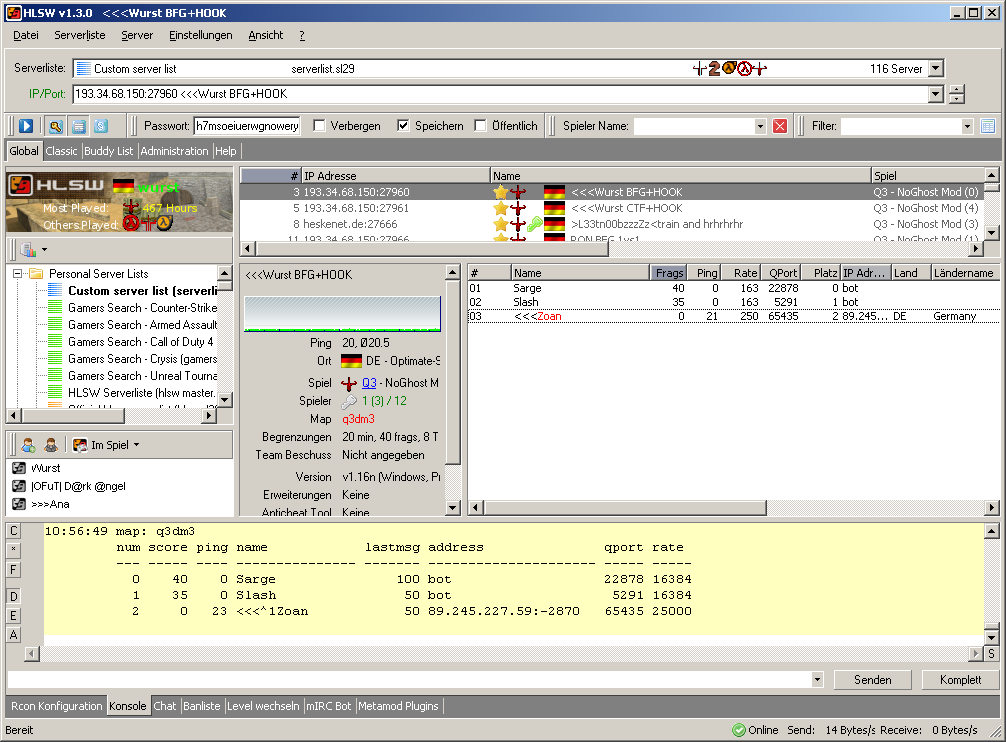Enable the Verbergen checkbox
The height and width of the screenshot is (742, 1006).
[x=320, y=126]
